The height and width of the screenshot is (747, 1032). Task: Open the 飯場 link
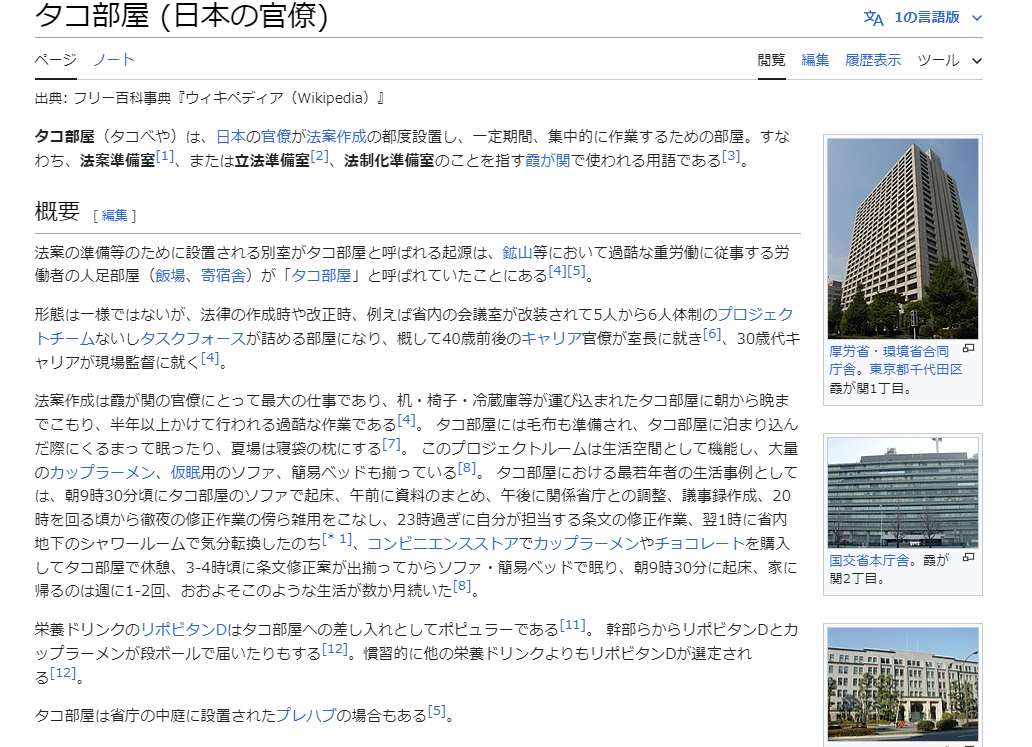[x=170, y=276]
